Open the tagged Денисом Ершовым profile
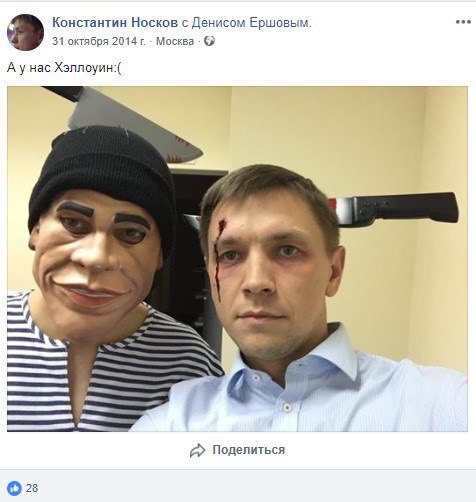Viewport: 476px width, 502px height. click(251, 23)
